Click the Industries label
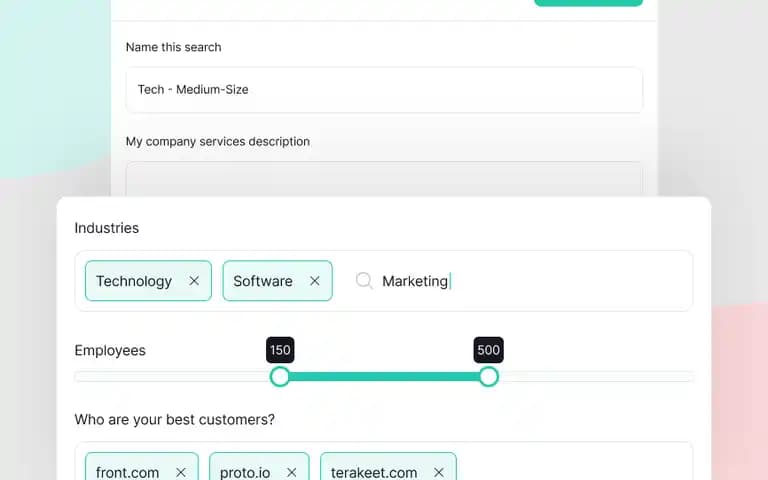This screenshot has height=480, width=768. click(x=107, y=228)
